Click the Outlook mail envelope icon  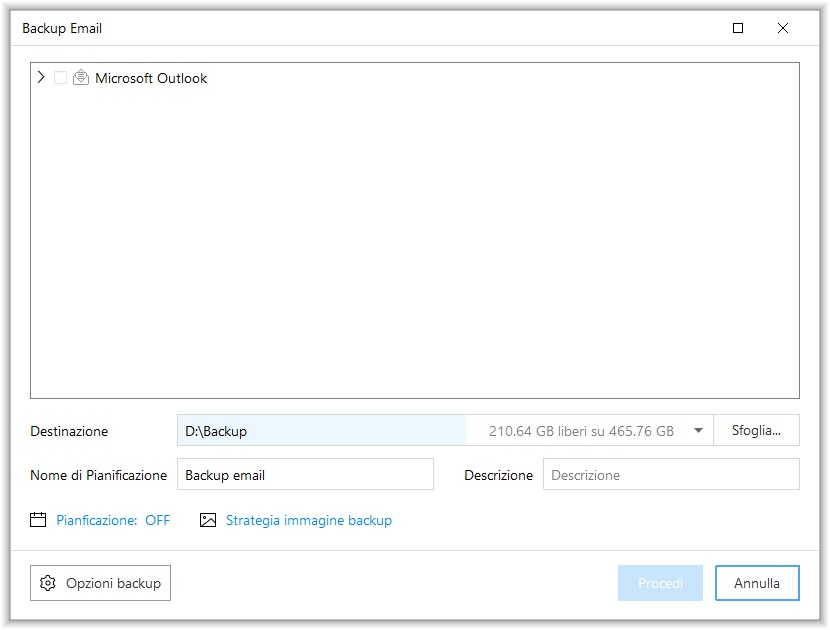pos(81,78)
